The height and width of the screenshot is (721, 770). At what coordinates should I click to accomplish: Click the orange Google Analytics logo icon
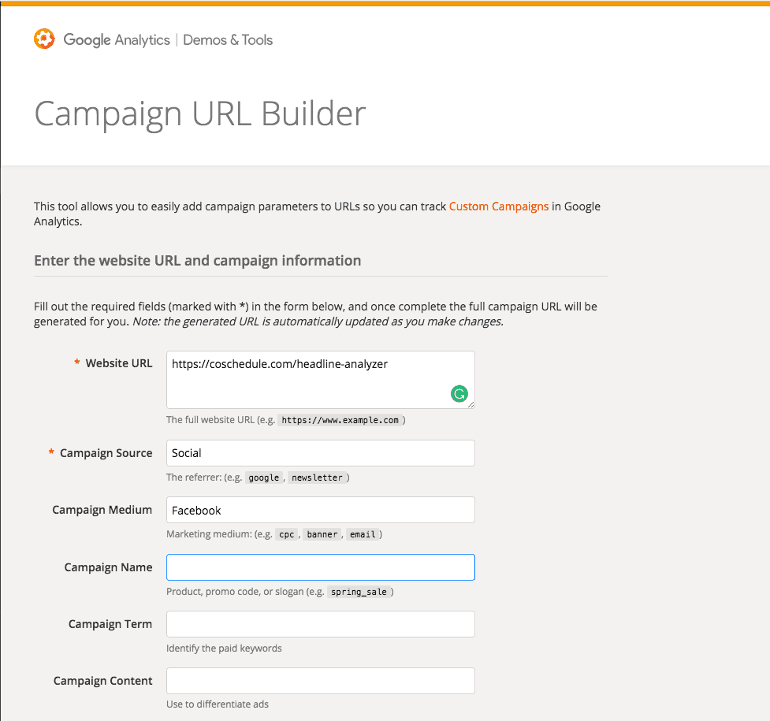point(44,39)
